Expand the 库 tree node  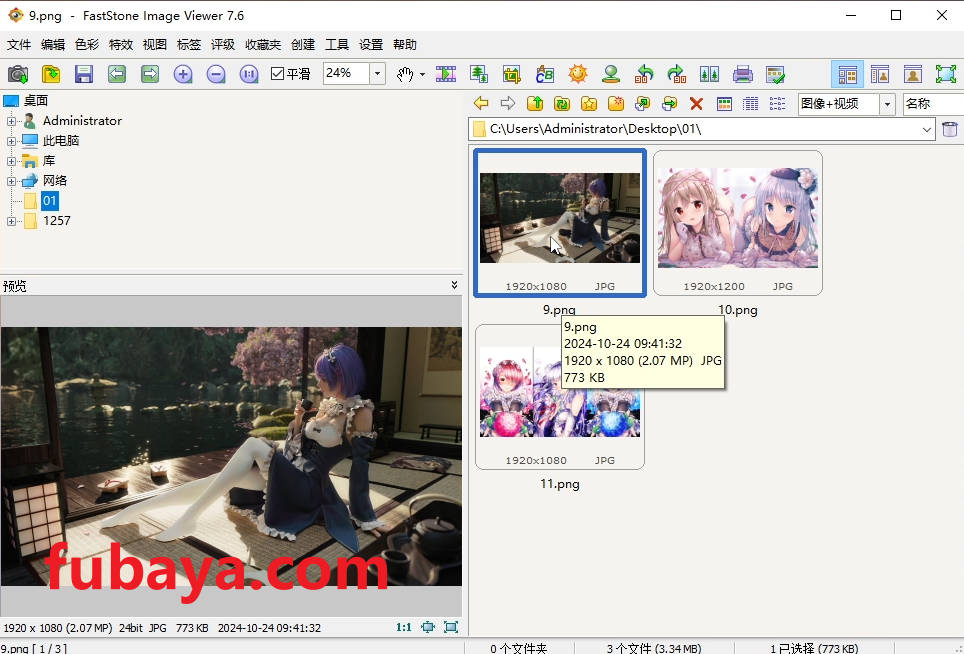tap(11, 161)
